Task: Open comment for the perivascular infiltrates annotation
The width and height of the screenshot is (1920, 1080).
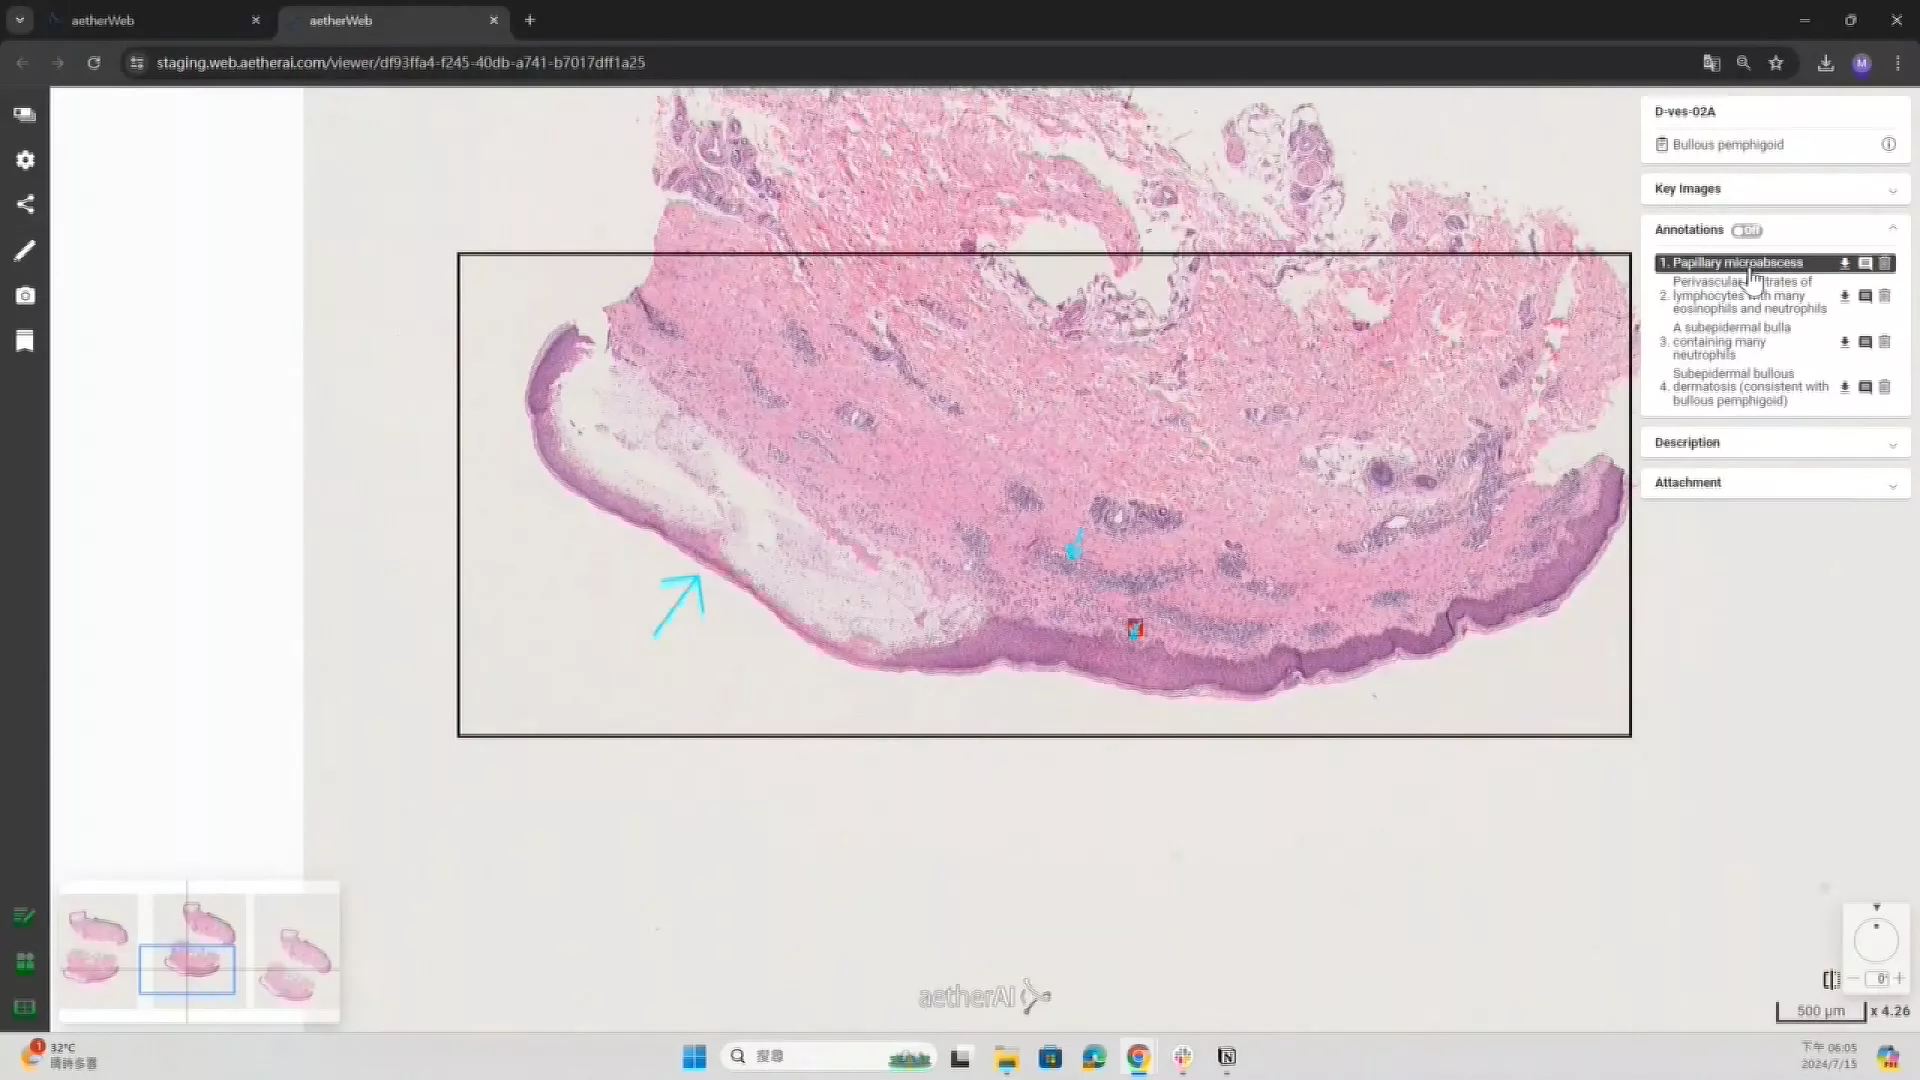Action: point(1865,296)
